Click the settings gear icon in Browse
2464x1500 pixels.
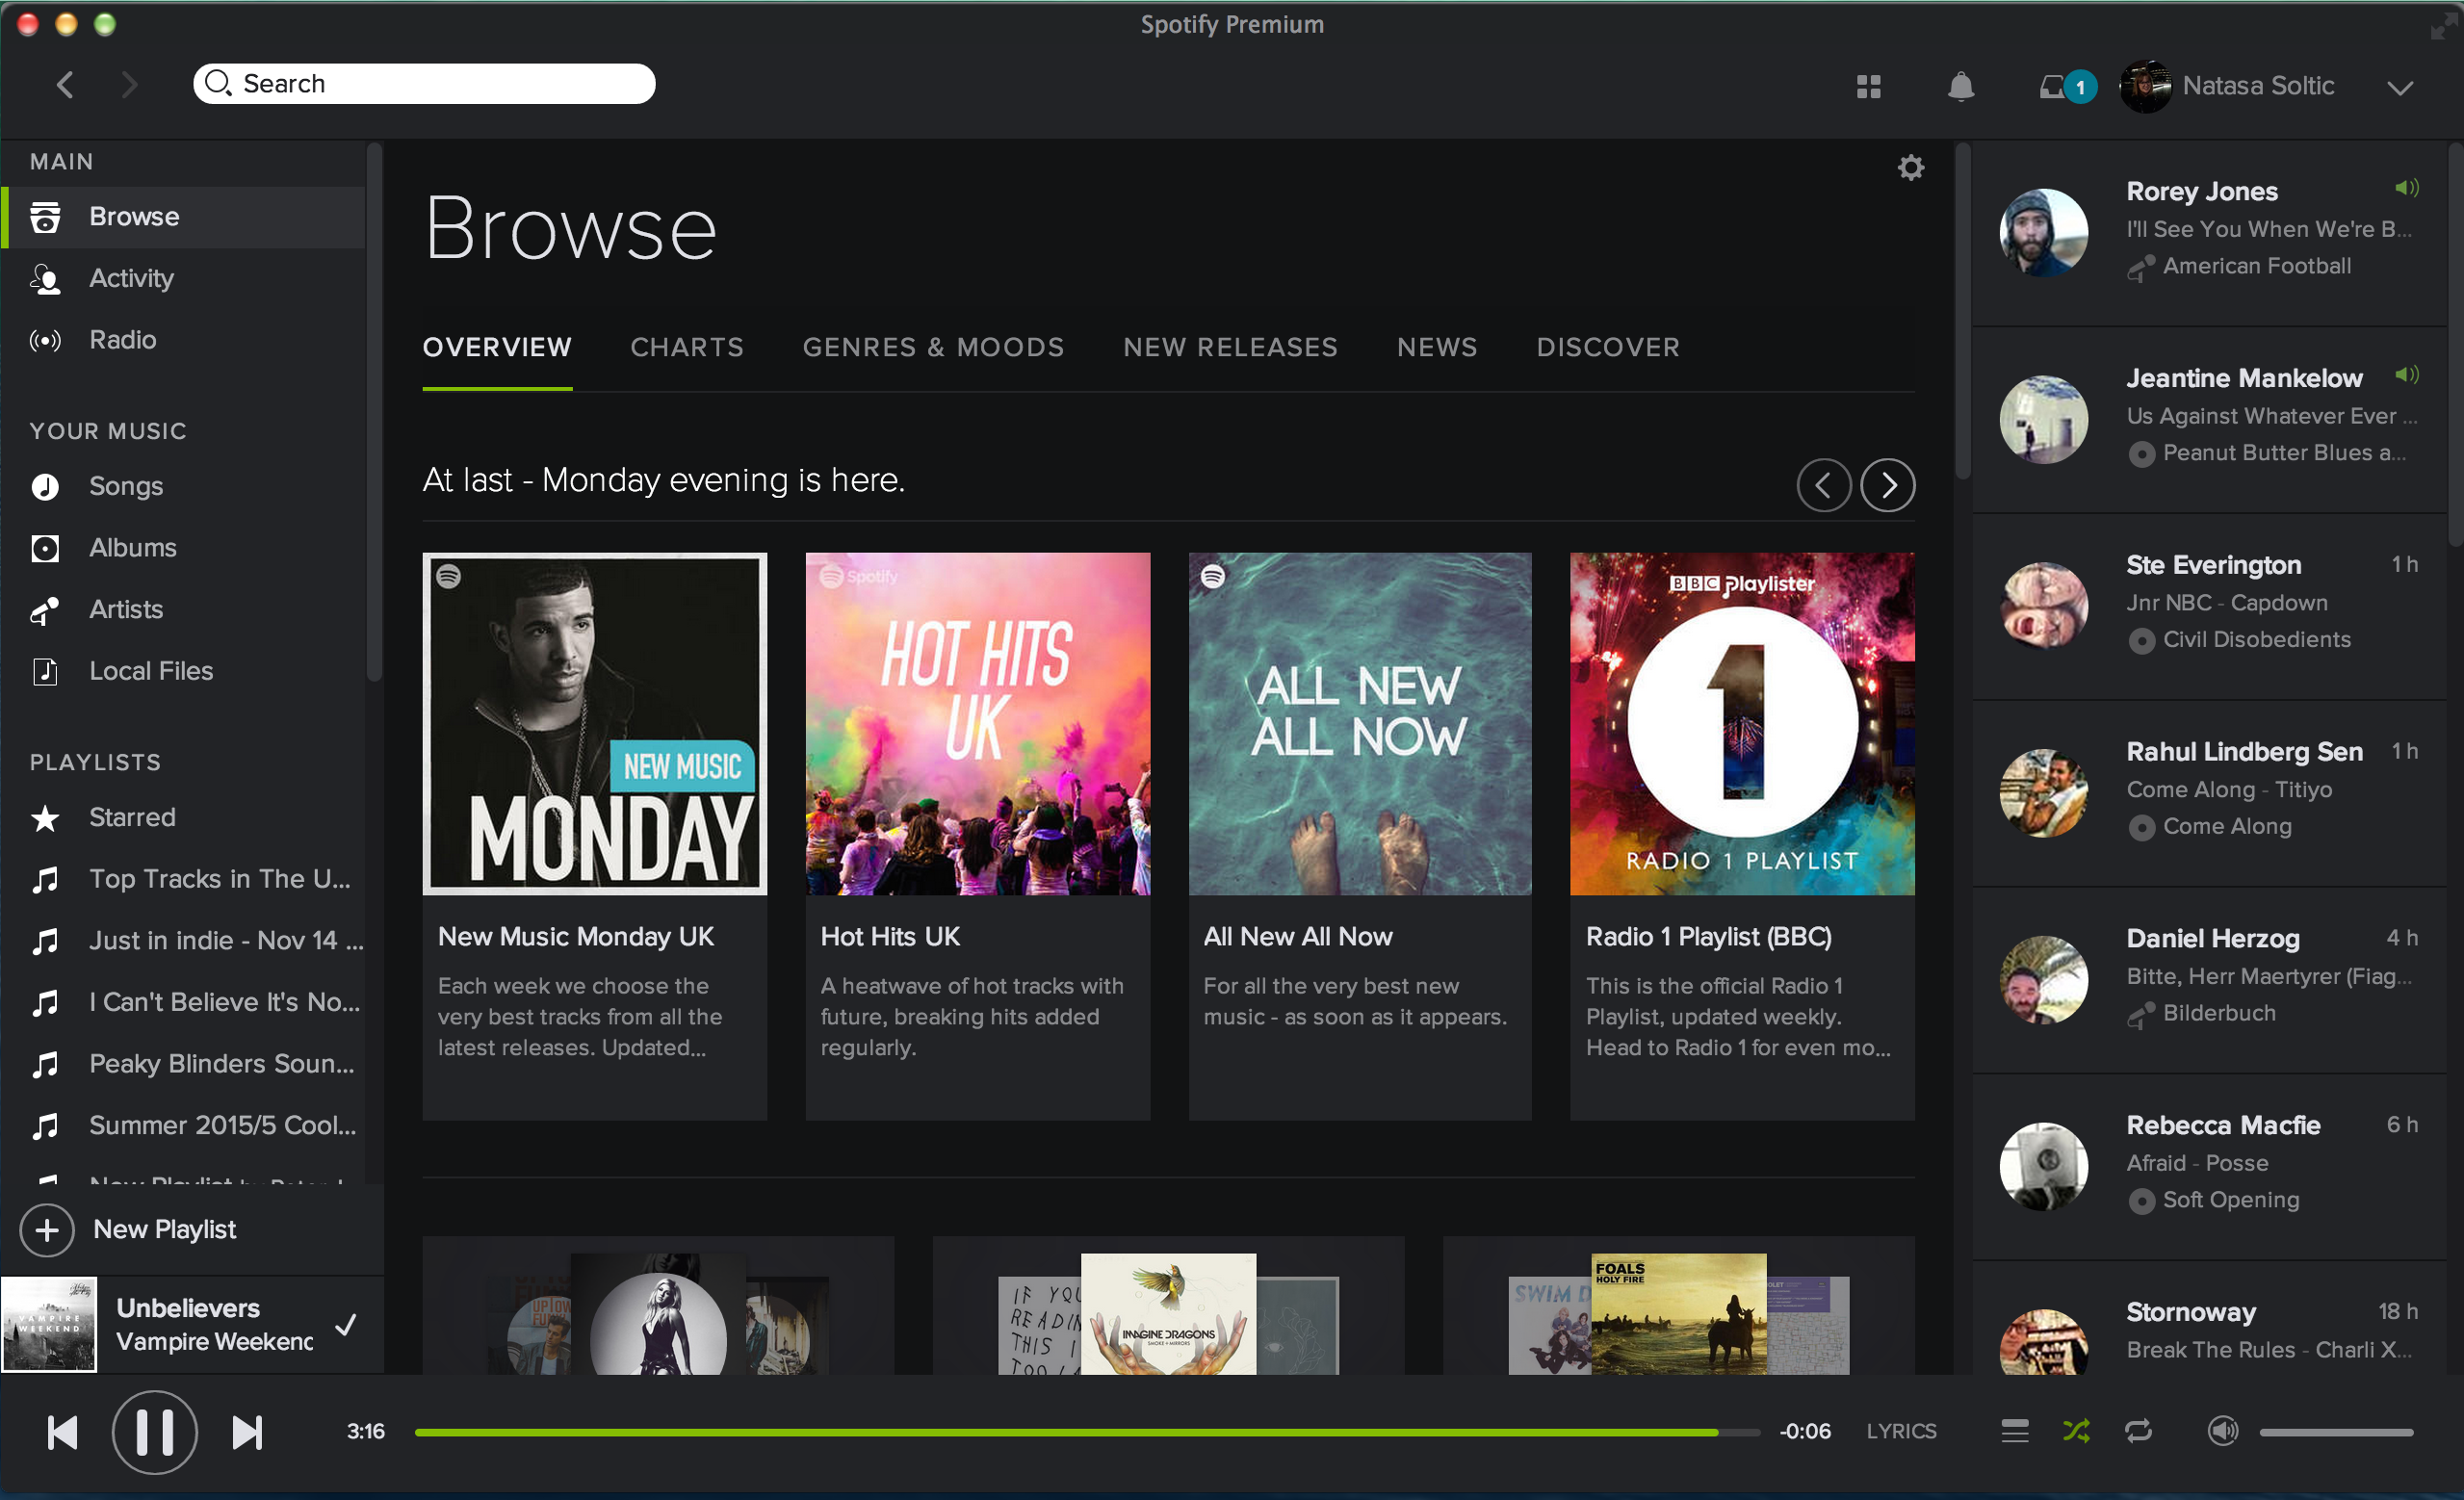1911,168
